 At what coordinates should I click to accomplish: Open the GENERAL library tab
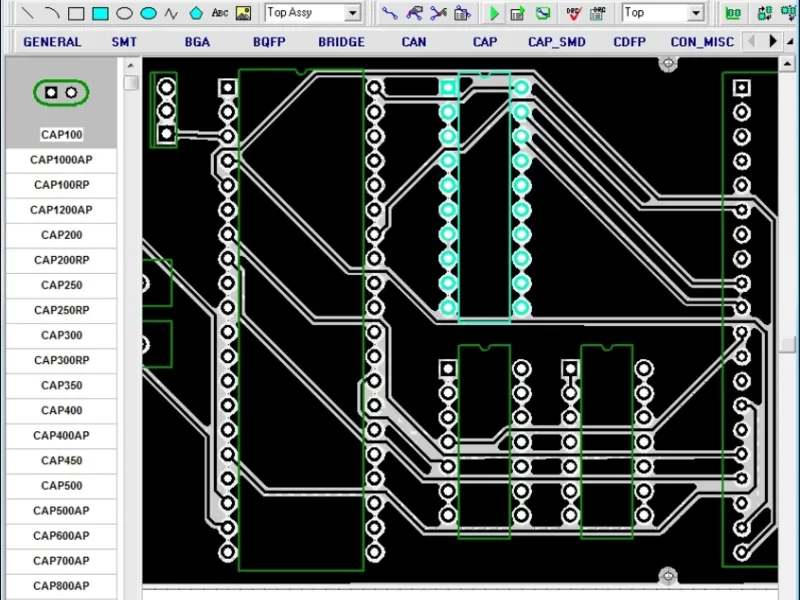(52, 42)
